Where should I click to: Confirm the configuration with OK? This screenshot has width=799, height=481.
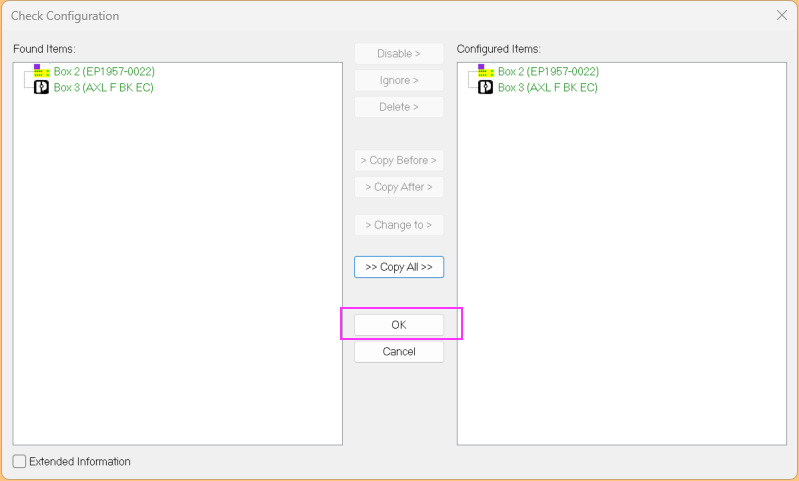(399, 325)
